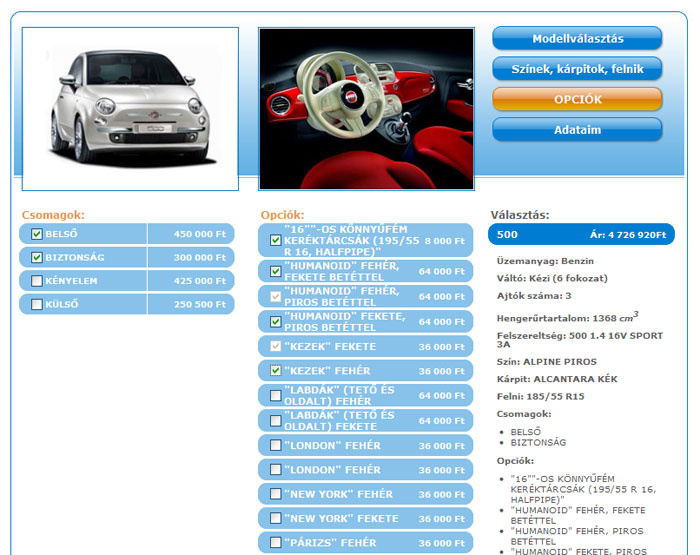Click the Ajtók száma: 3 line
This screenshot has width=700, height=555.
534,296
